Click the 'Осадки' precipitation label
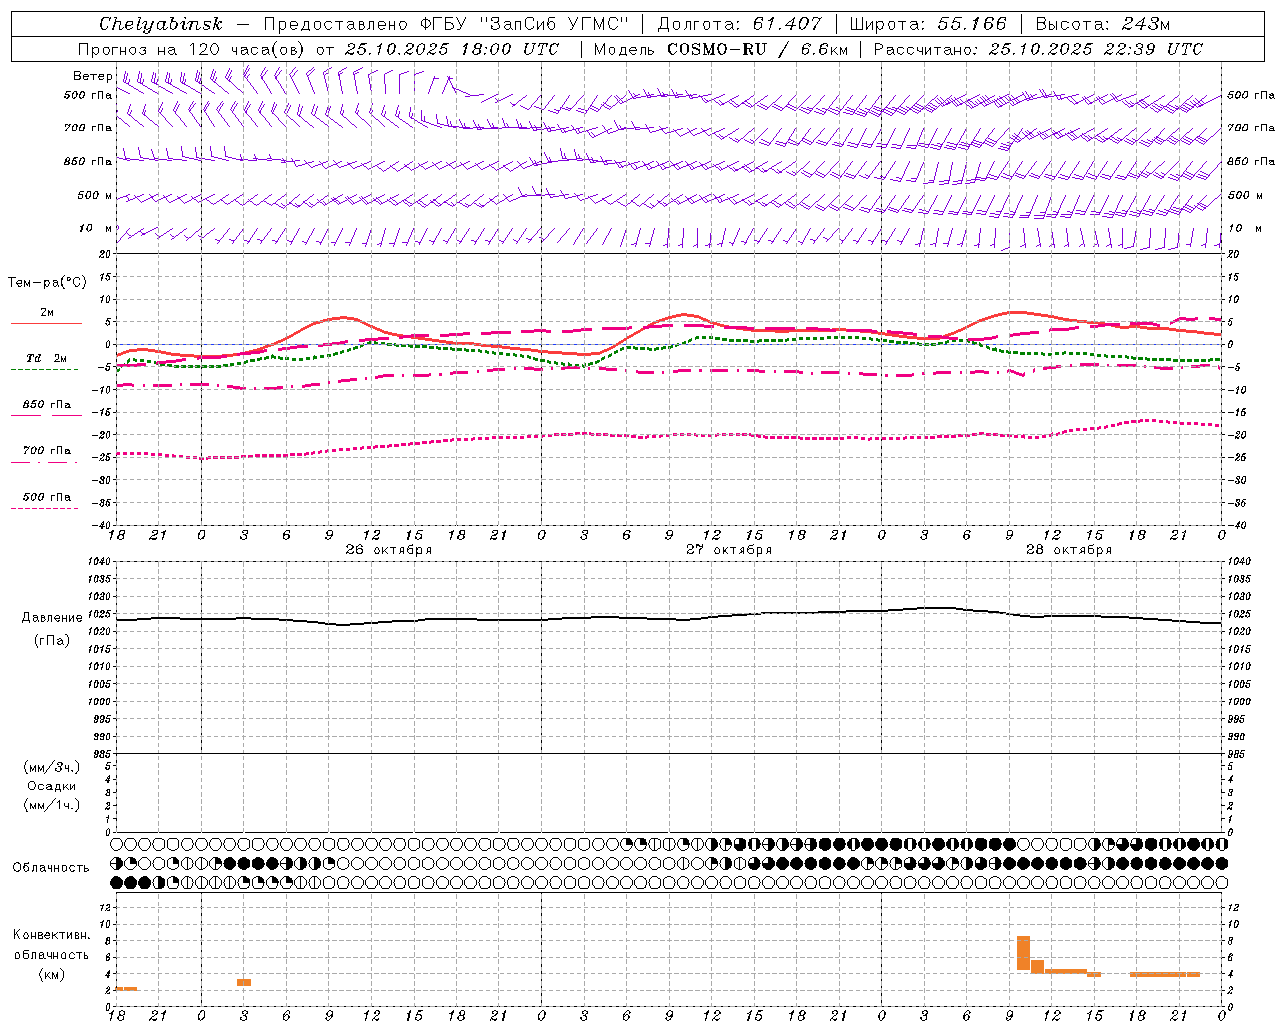This screenshot has height=1024, width=1280. coord(51,786)
